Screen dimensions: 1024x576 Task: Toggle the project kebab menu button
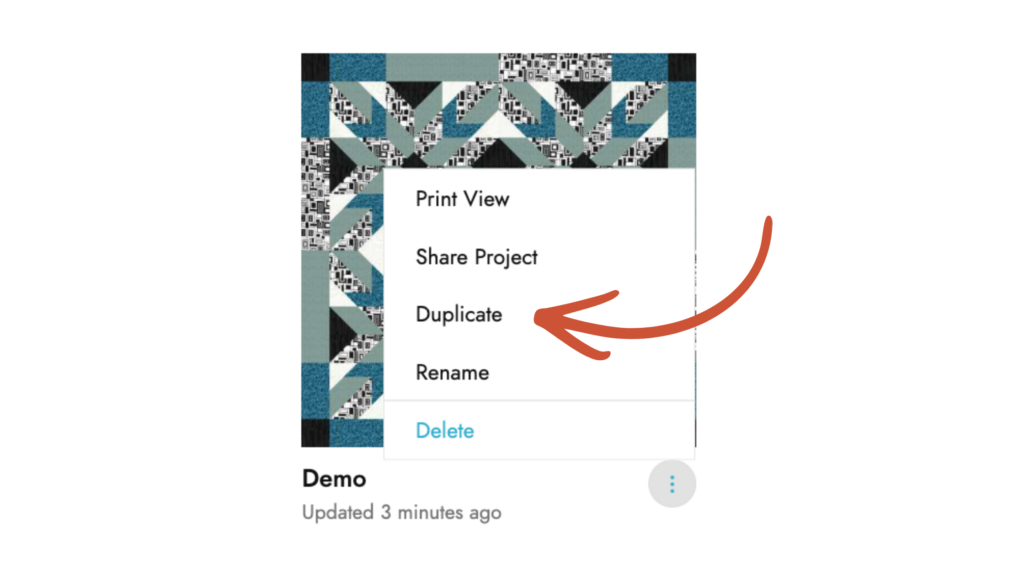[672, 485]
